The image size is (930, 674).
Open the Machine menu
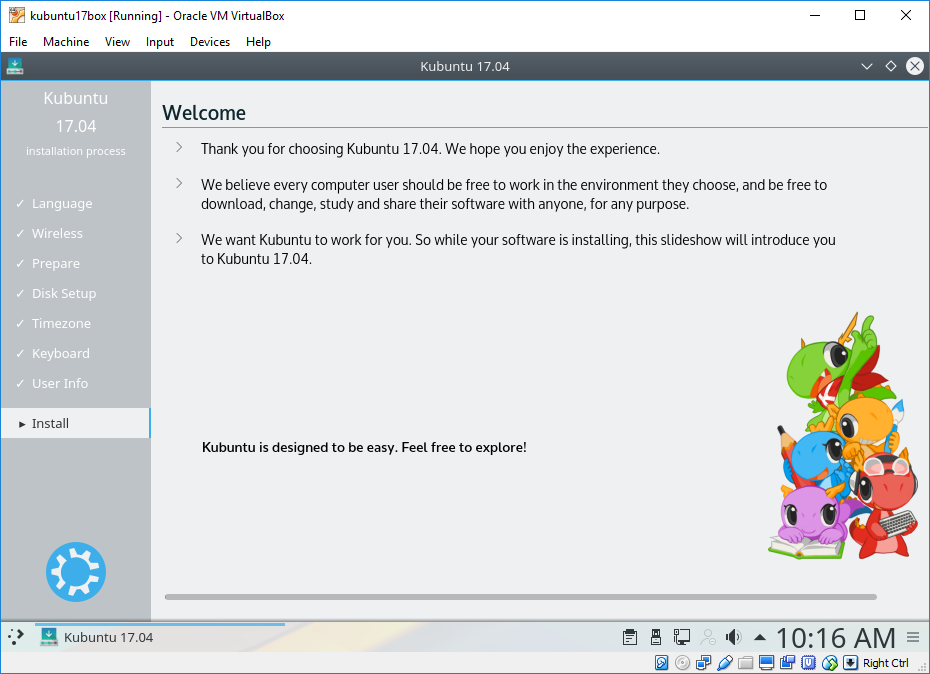click(66, 42)
